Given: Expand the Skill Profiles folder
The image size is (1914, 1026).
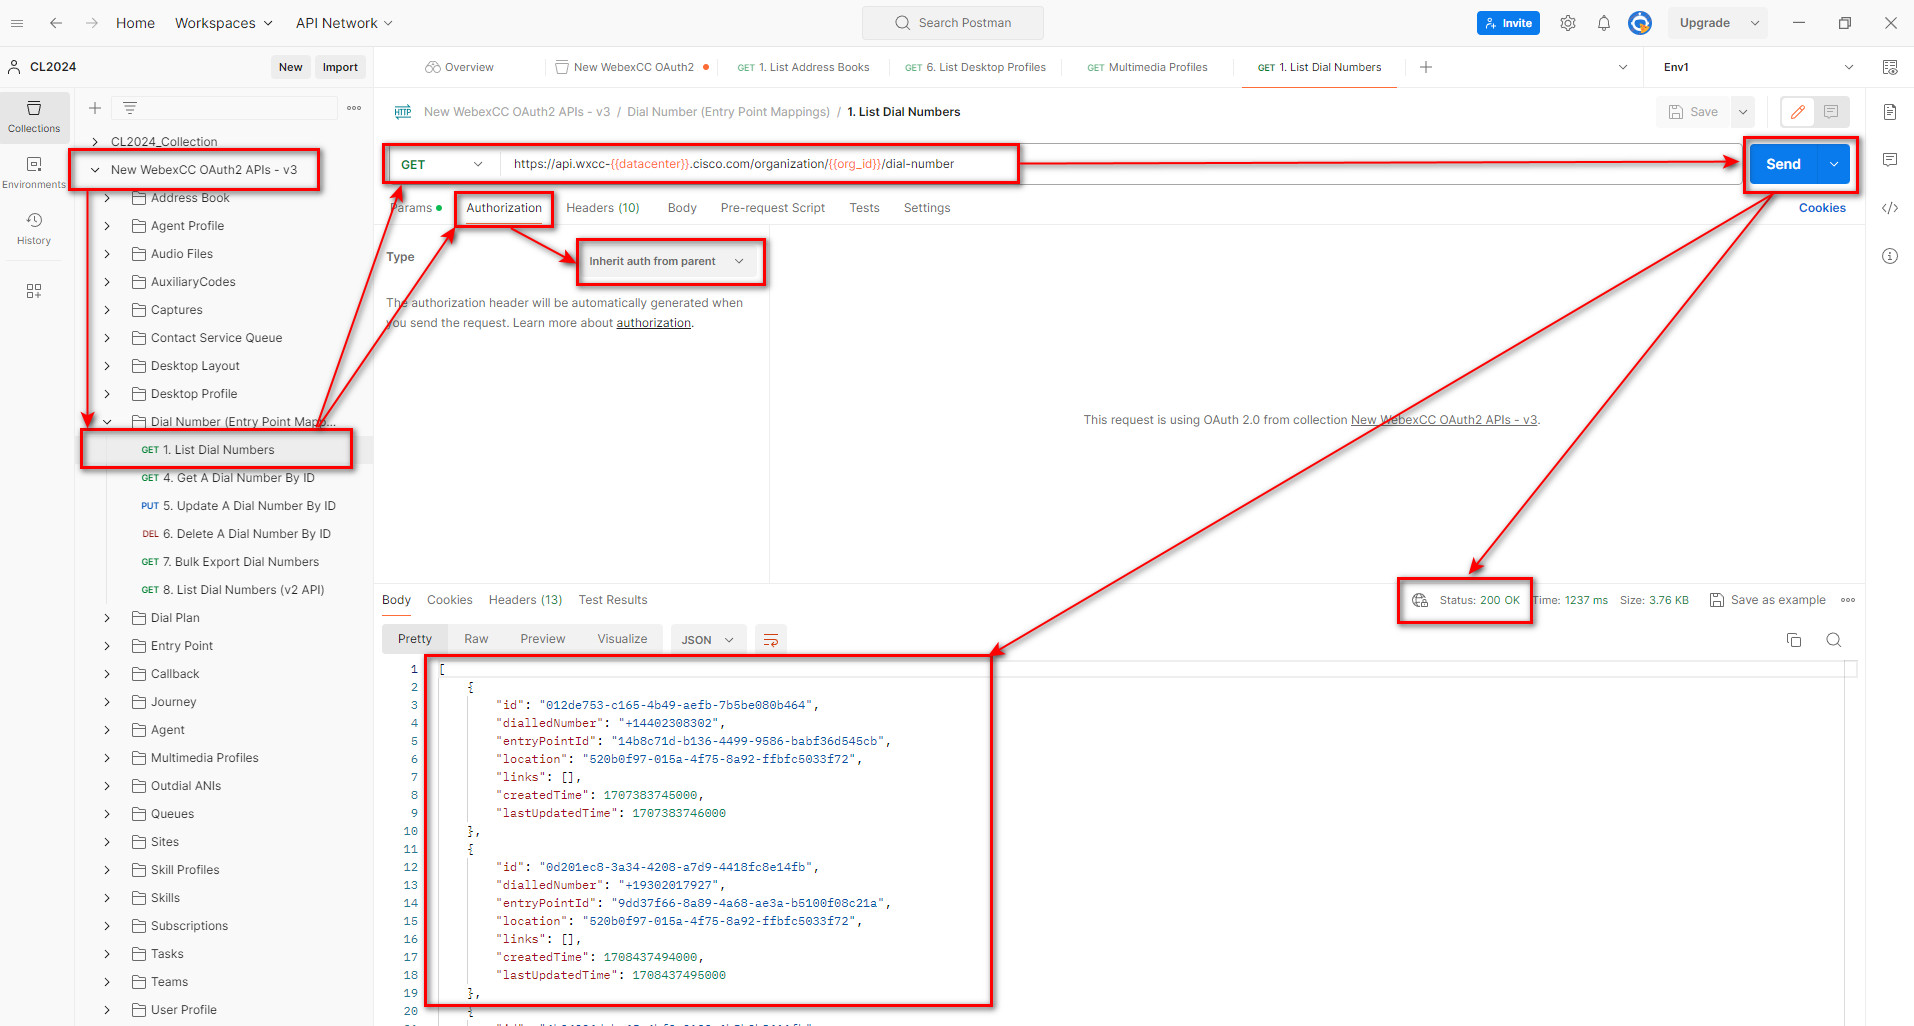Looking at the screenshot, I should tap(107, 870).
